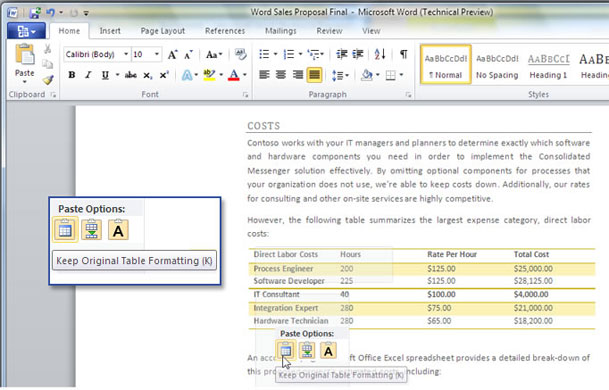
Task: Toggle Bold formatting
Action: click(71, 75)
